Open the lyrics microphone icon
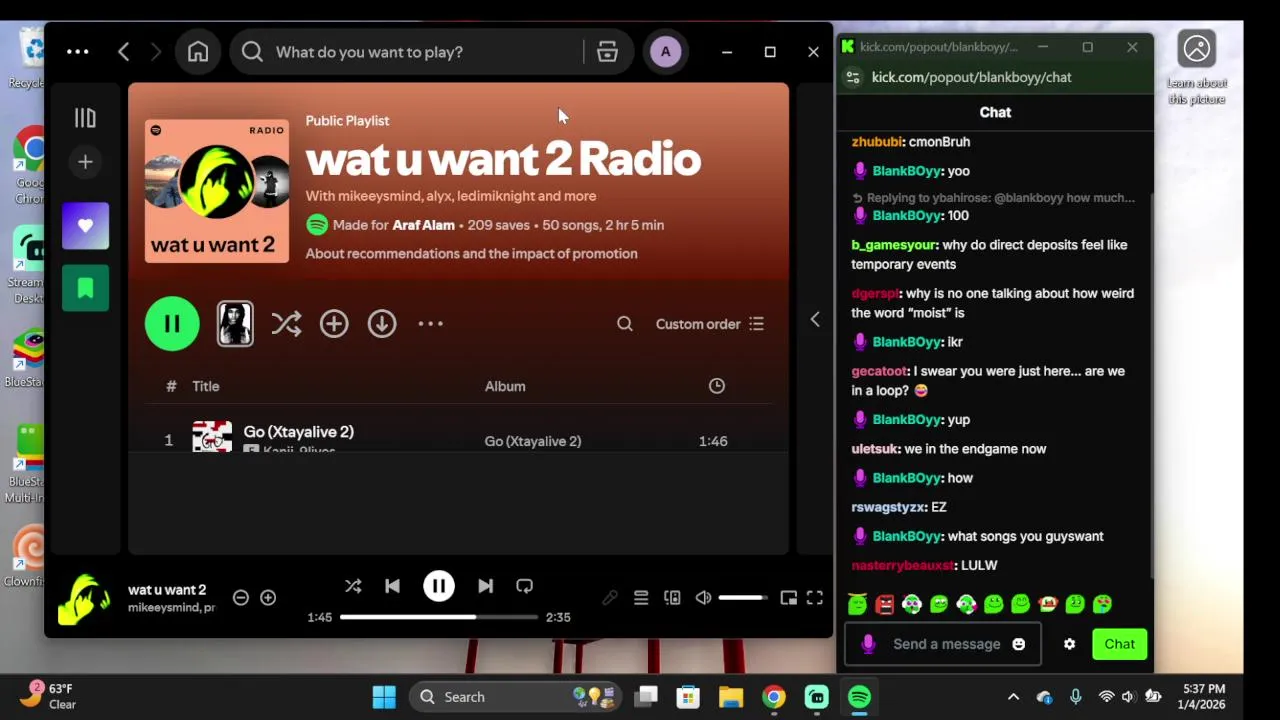Image resolution: width=1280 pixels, height=720 pixels. [x=610, y=598]
